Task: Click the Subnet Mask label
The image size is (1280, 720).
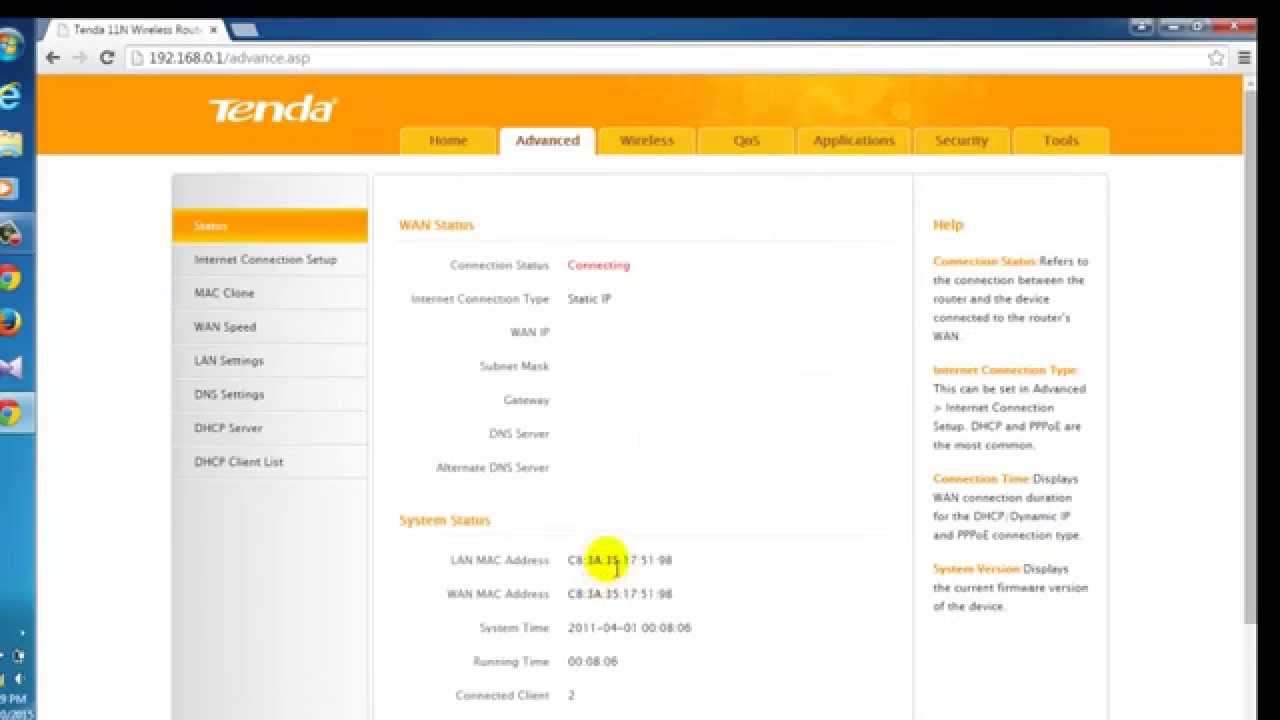Action: [514, 367]
